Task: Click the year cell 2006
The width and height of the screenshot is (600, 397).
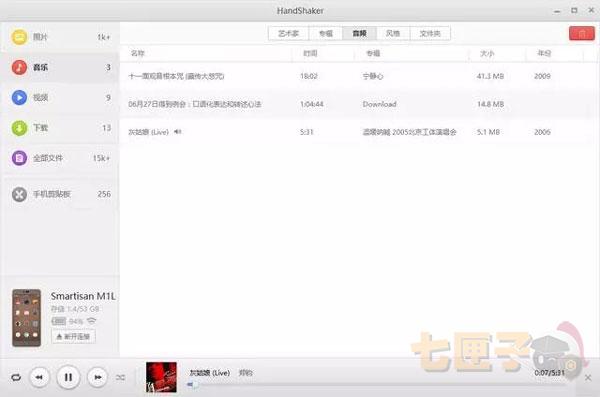Action: tap(542, 132)
